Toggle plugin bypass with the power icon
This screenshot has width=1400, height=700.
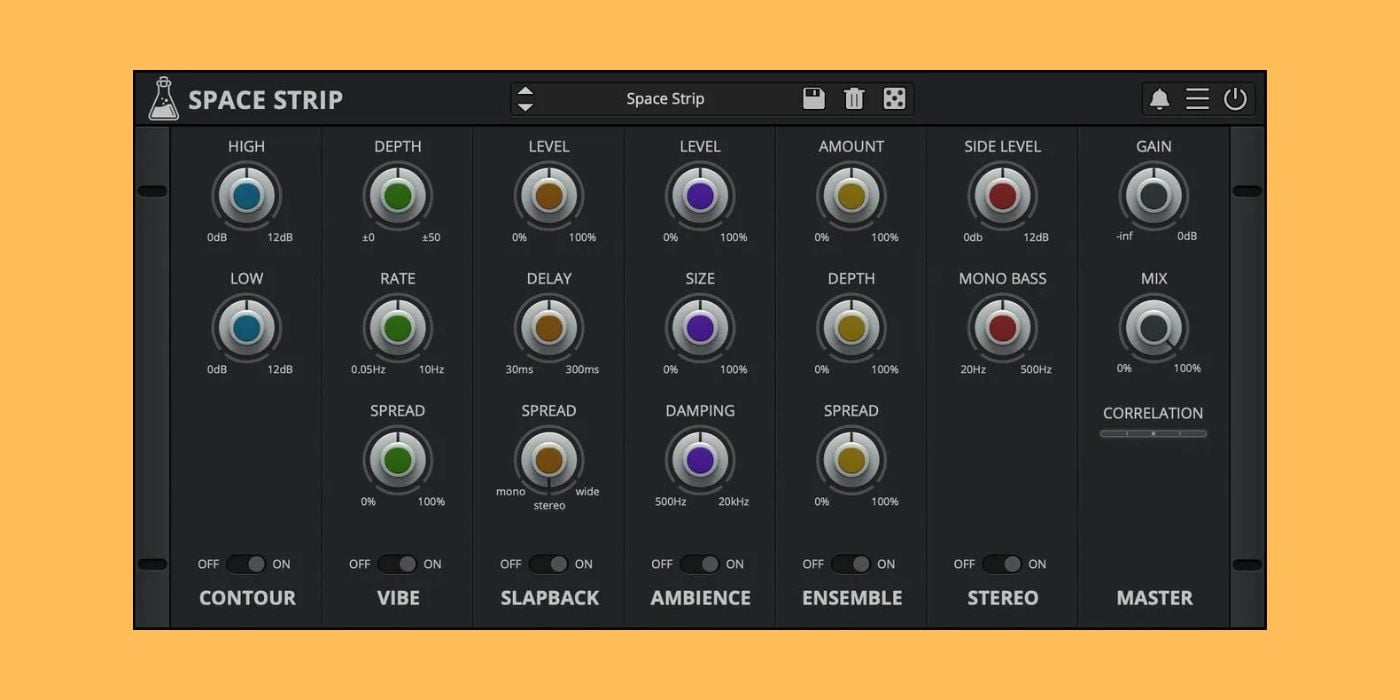coord(1233,98)
